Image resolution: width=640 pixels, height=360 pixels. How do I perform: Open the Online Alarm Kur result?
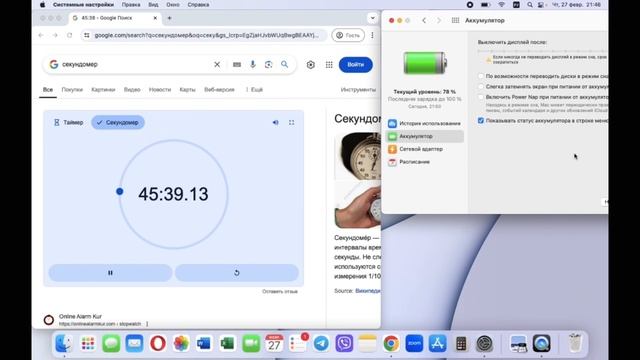[80, 316]
